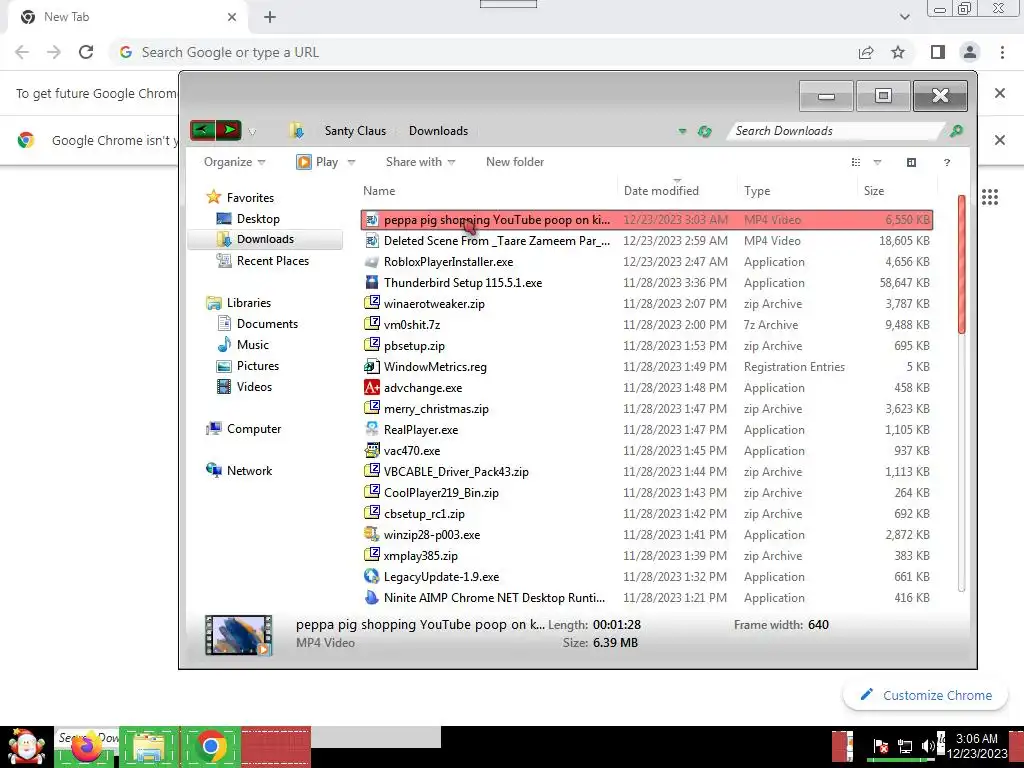Open Chrome profile avatar
Viewport: 1024px width, 768px height.
coord(970,52)
